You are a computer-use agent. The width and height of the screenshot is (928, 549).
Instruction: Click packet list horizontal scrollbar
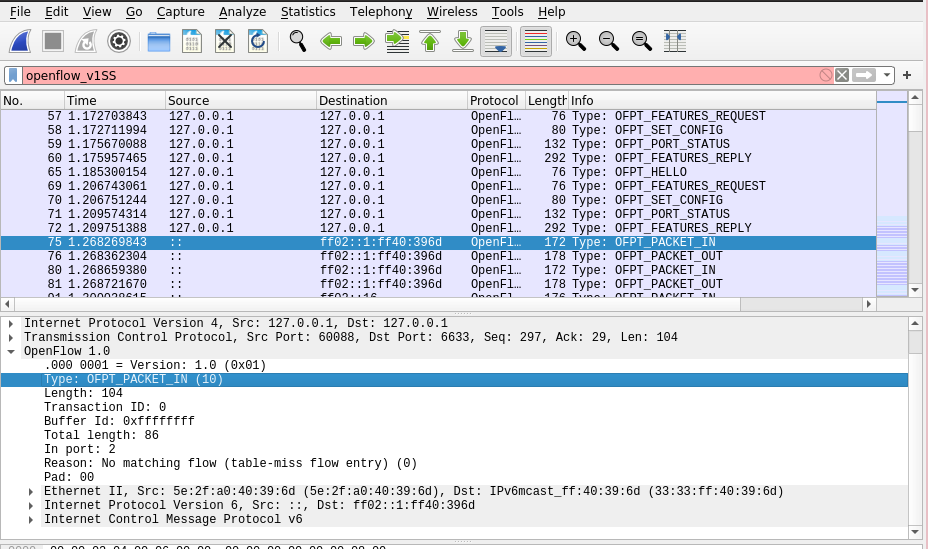pyautogui.click(x=378, y=304)
